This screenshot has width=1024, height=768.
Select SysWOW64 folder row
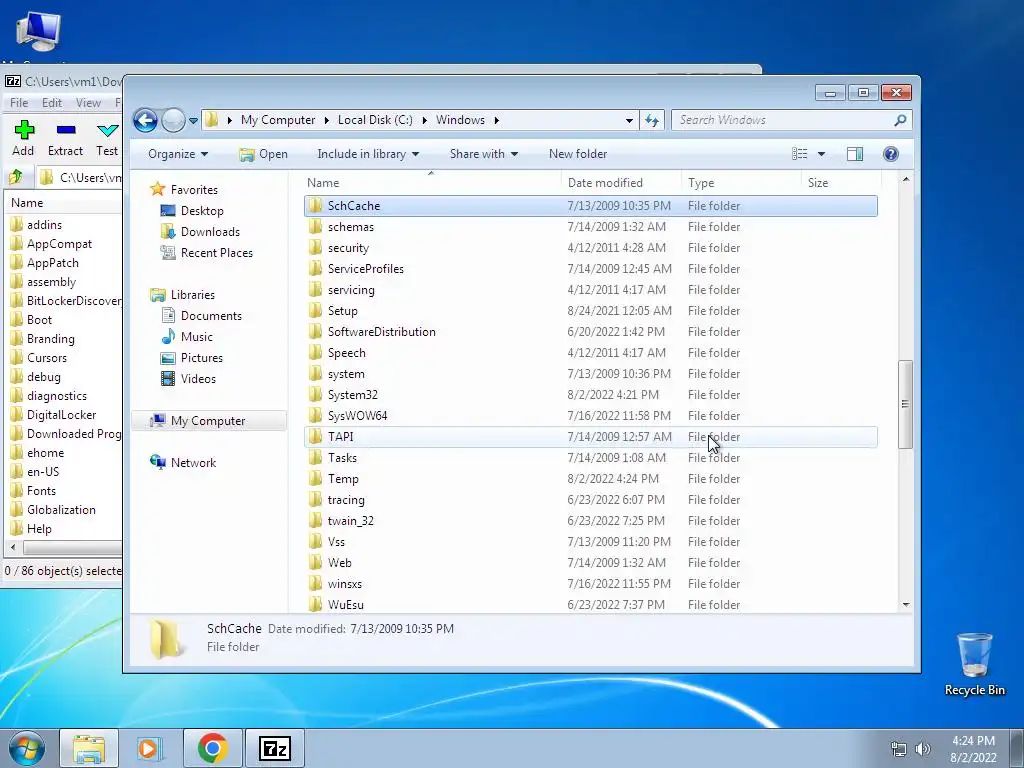[x=590, y=416]
